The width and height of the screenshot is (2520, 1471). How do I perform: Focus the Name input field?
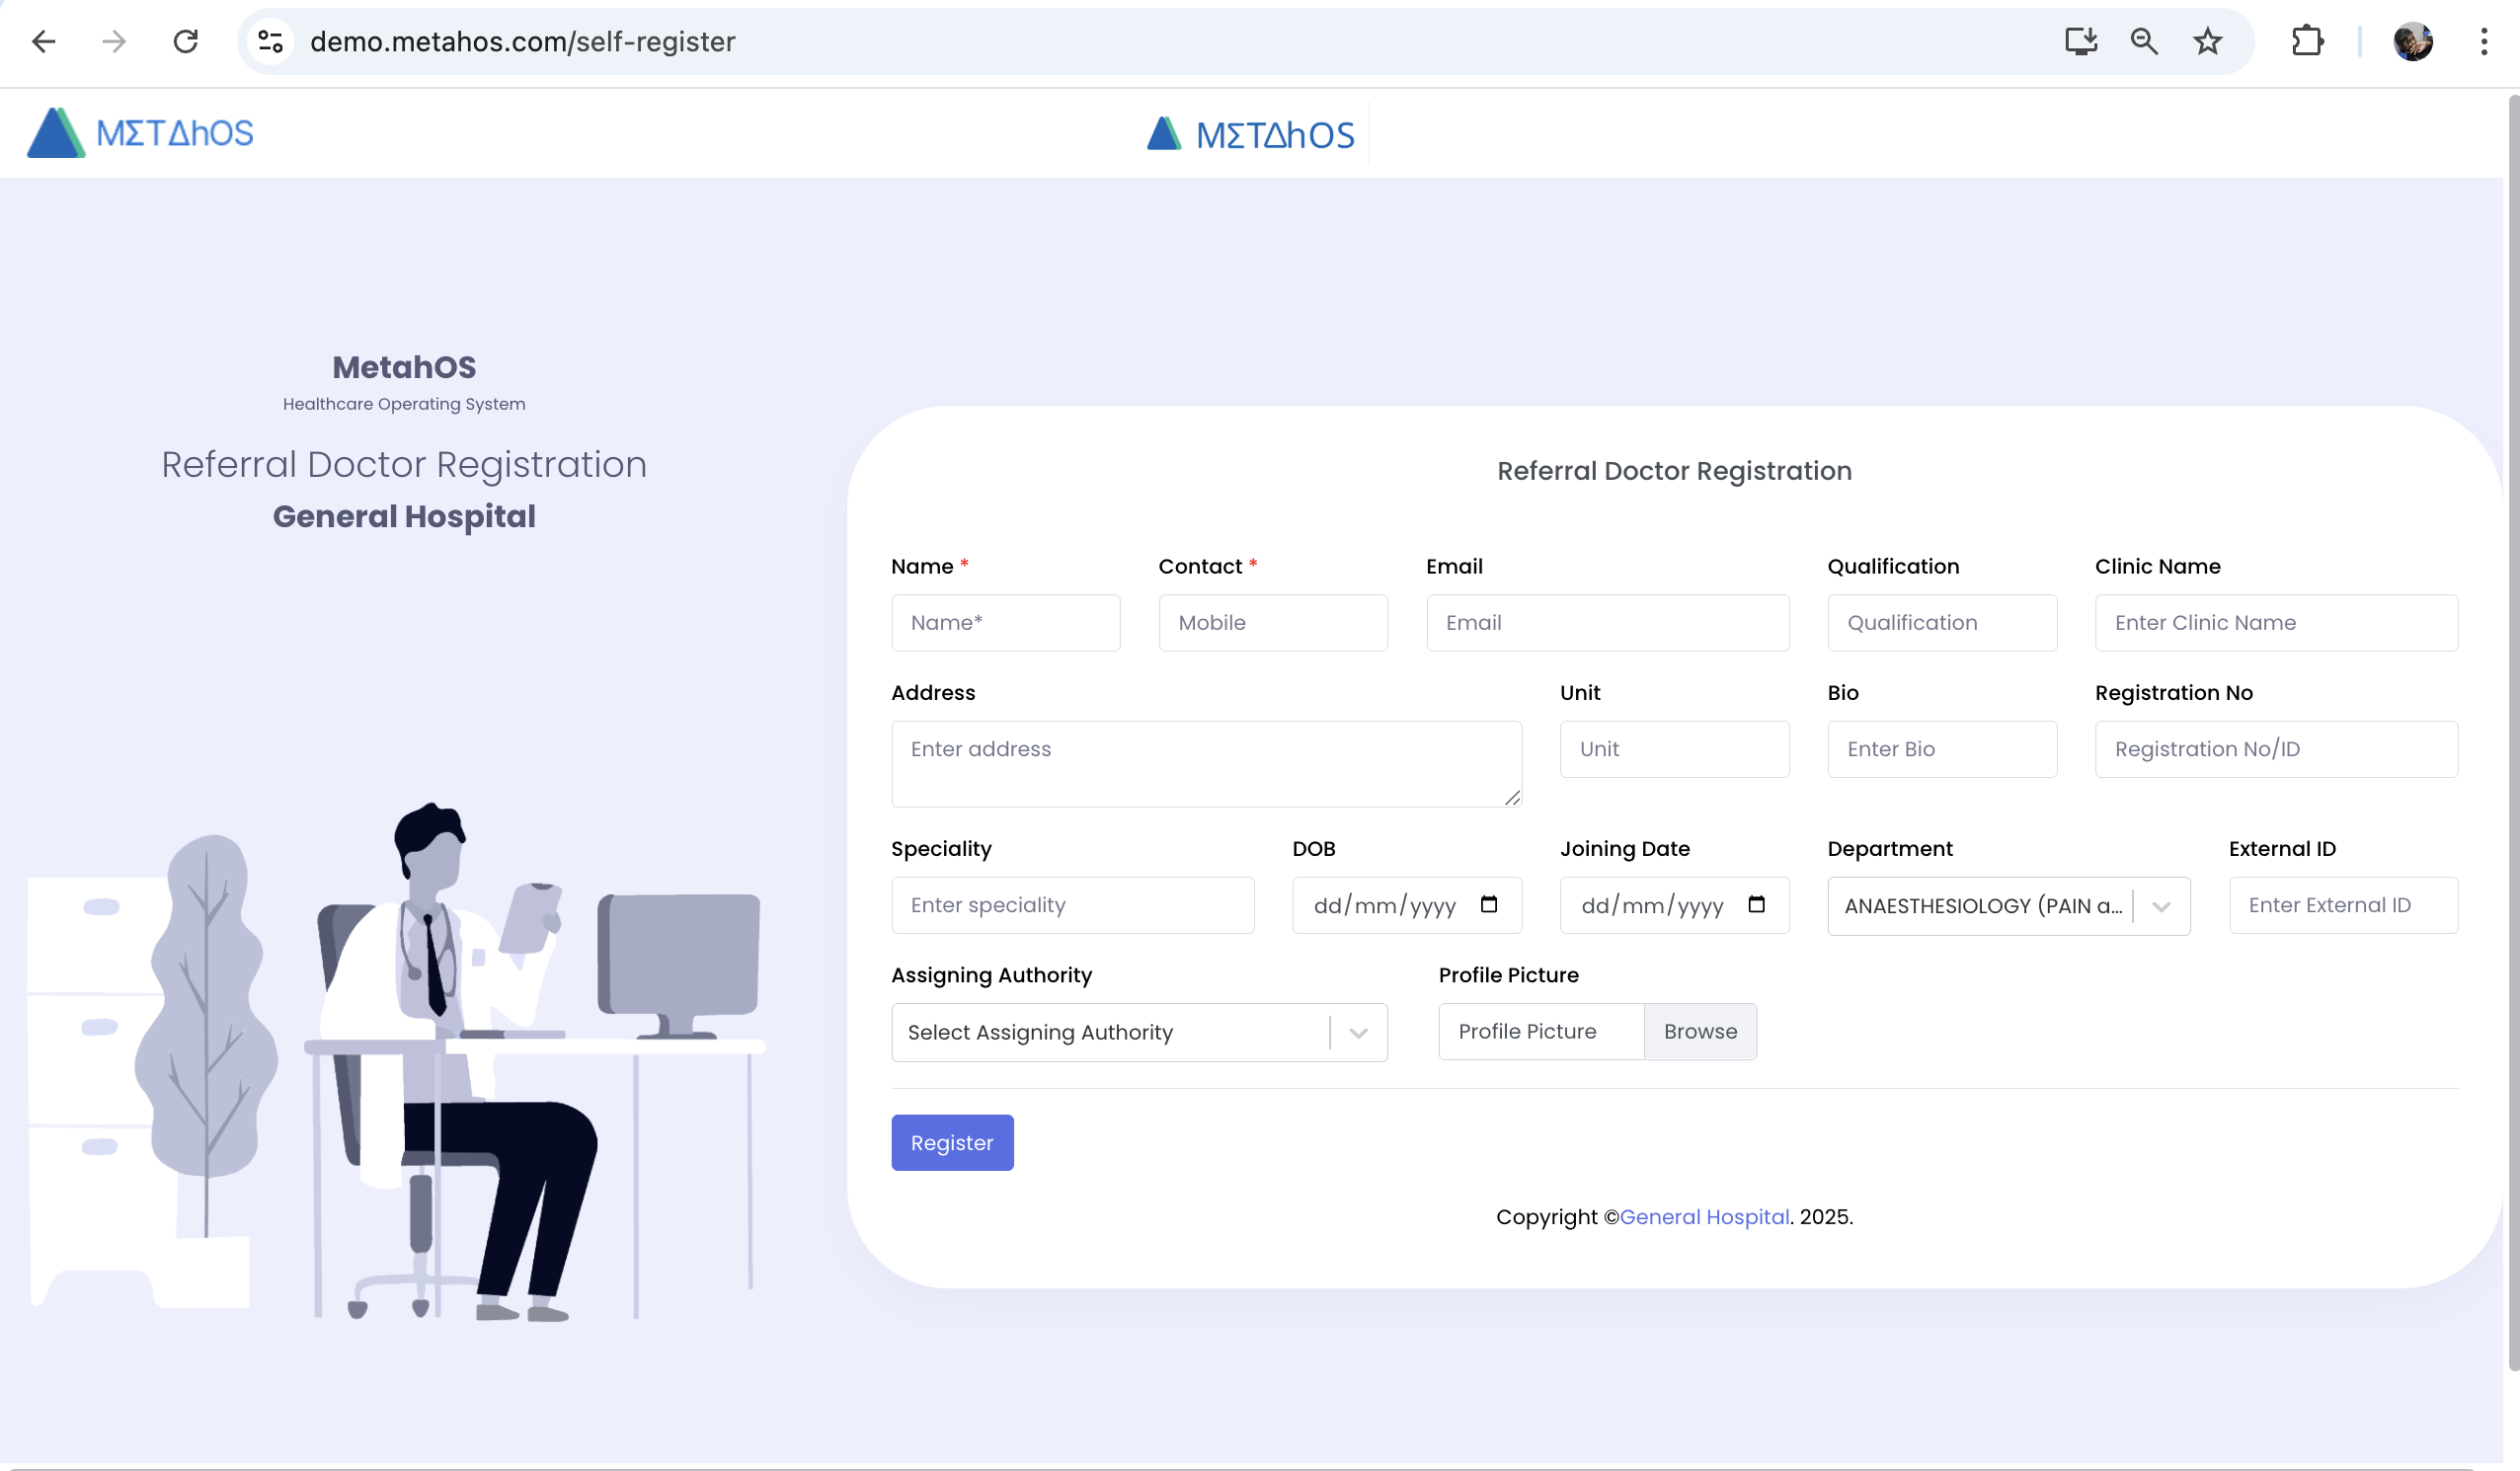[x=1005, y=622]
